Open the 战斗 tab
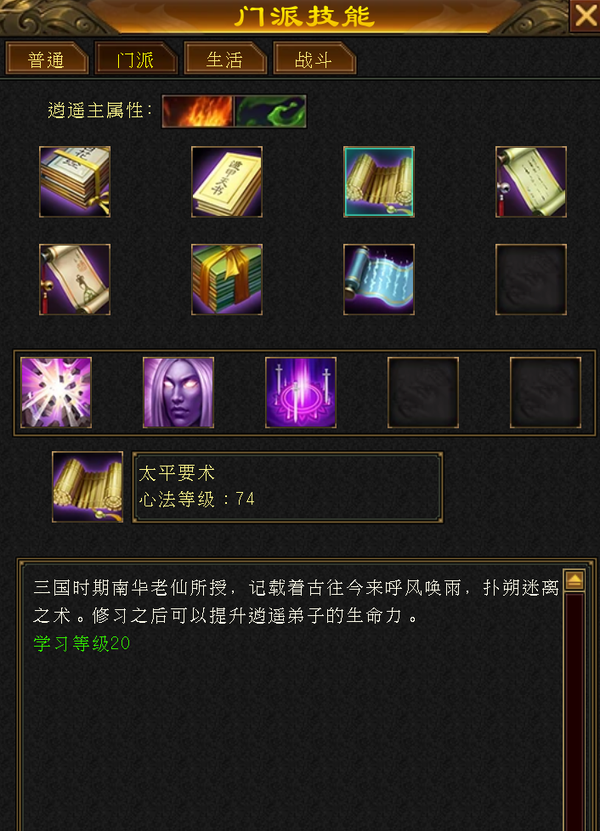This screenshot has height=831, width=600. (x=314, y=58)
